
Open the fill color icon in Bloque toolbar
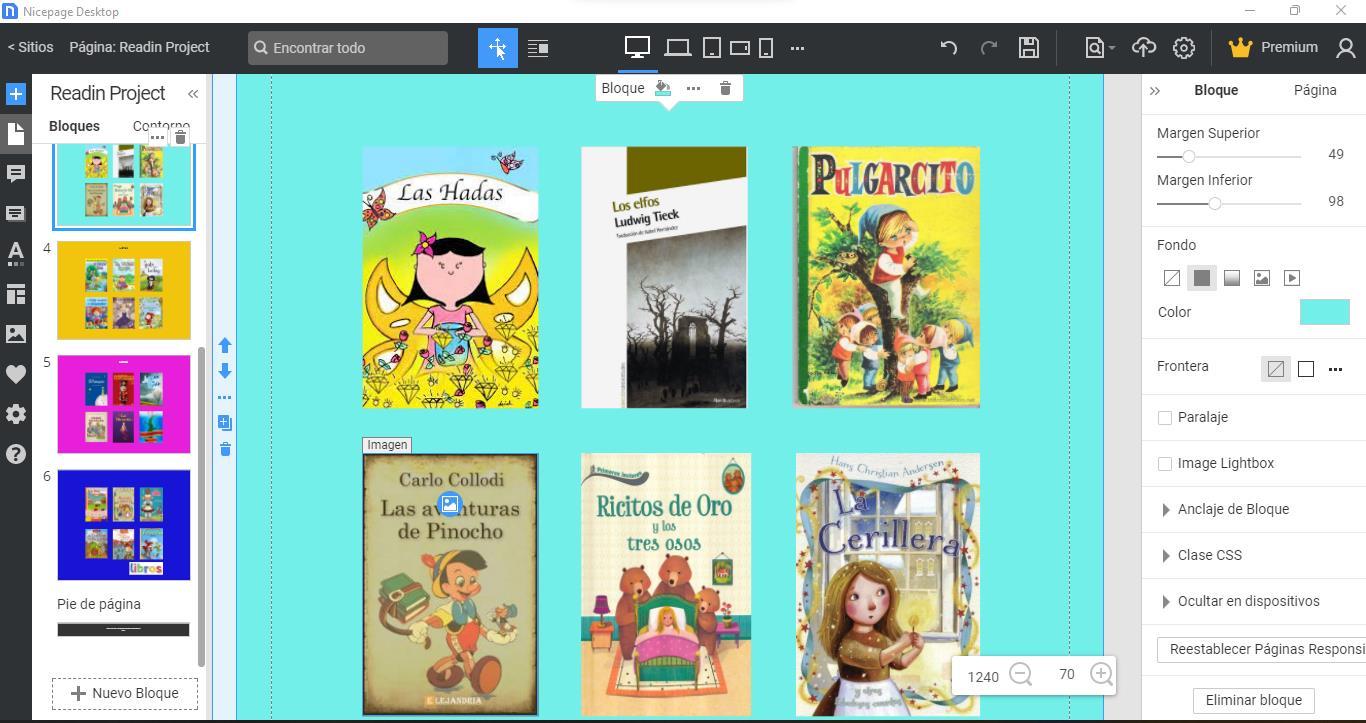click(x=662, y=88)
